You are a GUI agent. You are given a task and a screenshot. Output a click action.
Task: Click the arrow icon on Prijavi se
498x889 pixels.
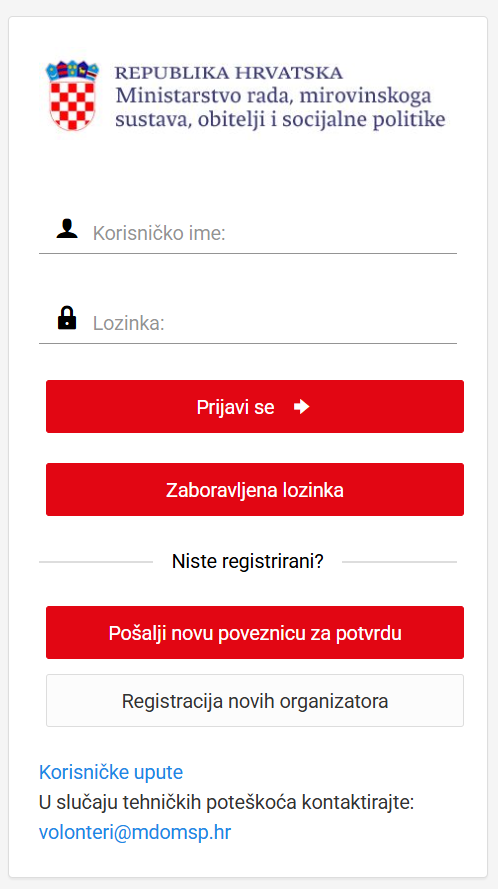pyautogui.click(x=302, y=407)
